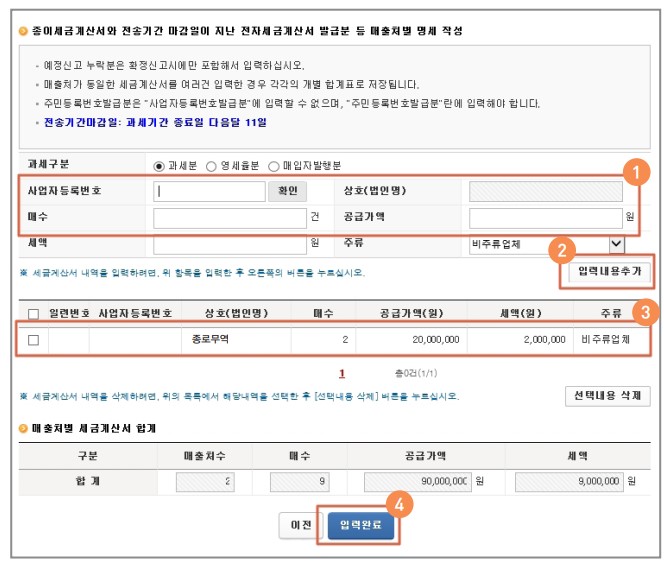Click the 합계 매출처수 field
The image size is (664, 567).
pos(205,482)
